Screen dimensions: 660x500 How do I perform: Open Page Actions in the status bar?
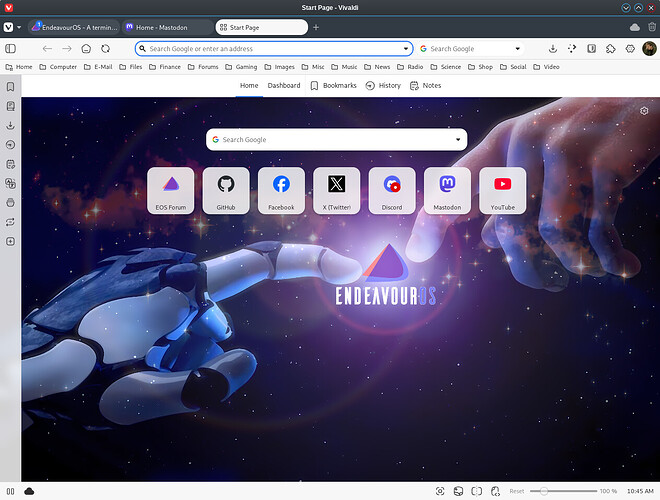pyautogui.click(x=495, y=491)
